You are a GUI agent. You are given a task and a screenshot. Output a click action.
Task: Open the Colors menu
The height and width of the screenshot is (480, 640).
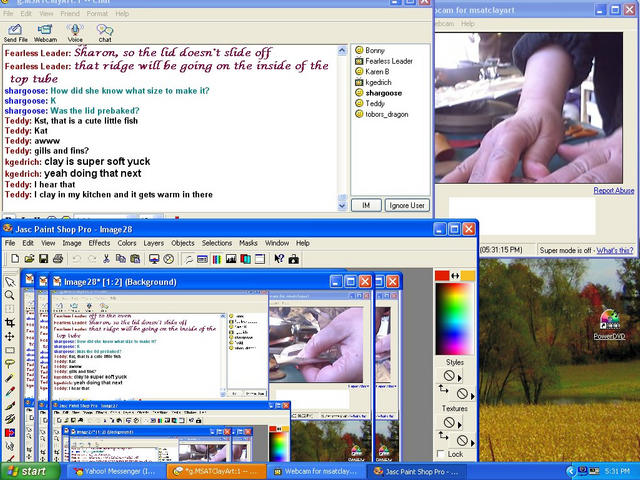pyautogui.click(x=127, y=243)
